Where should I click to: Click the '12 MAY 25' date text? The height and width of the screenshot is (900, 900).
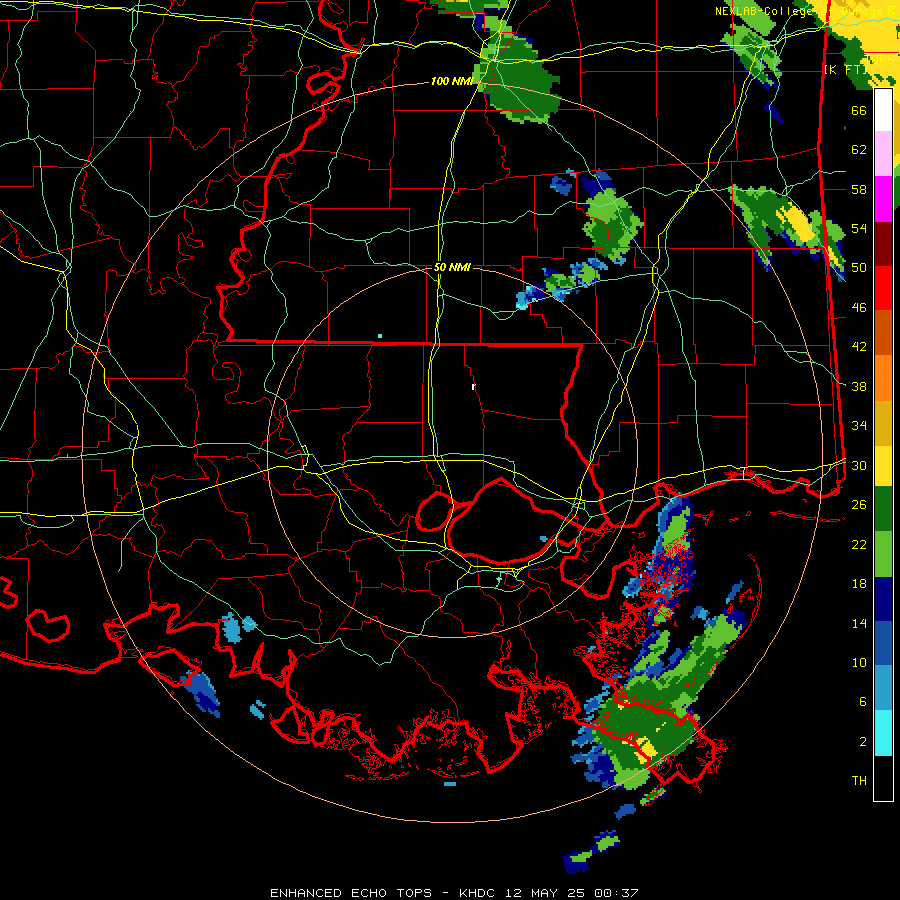pyautogui.click(x=545, y=893)
